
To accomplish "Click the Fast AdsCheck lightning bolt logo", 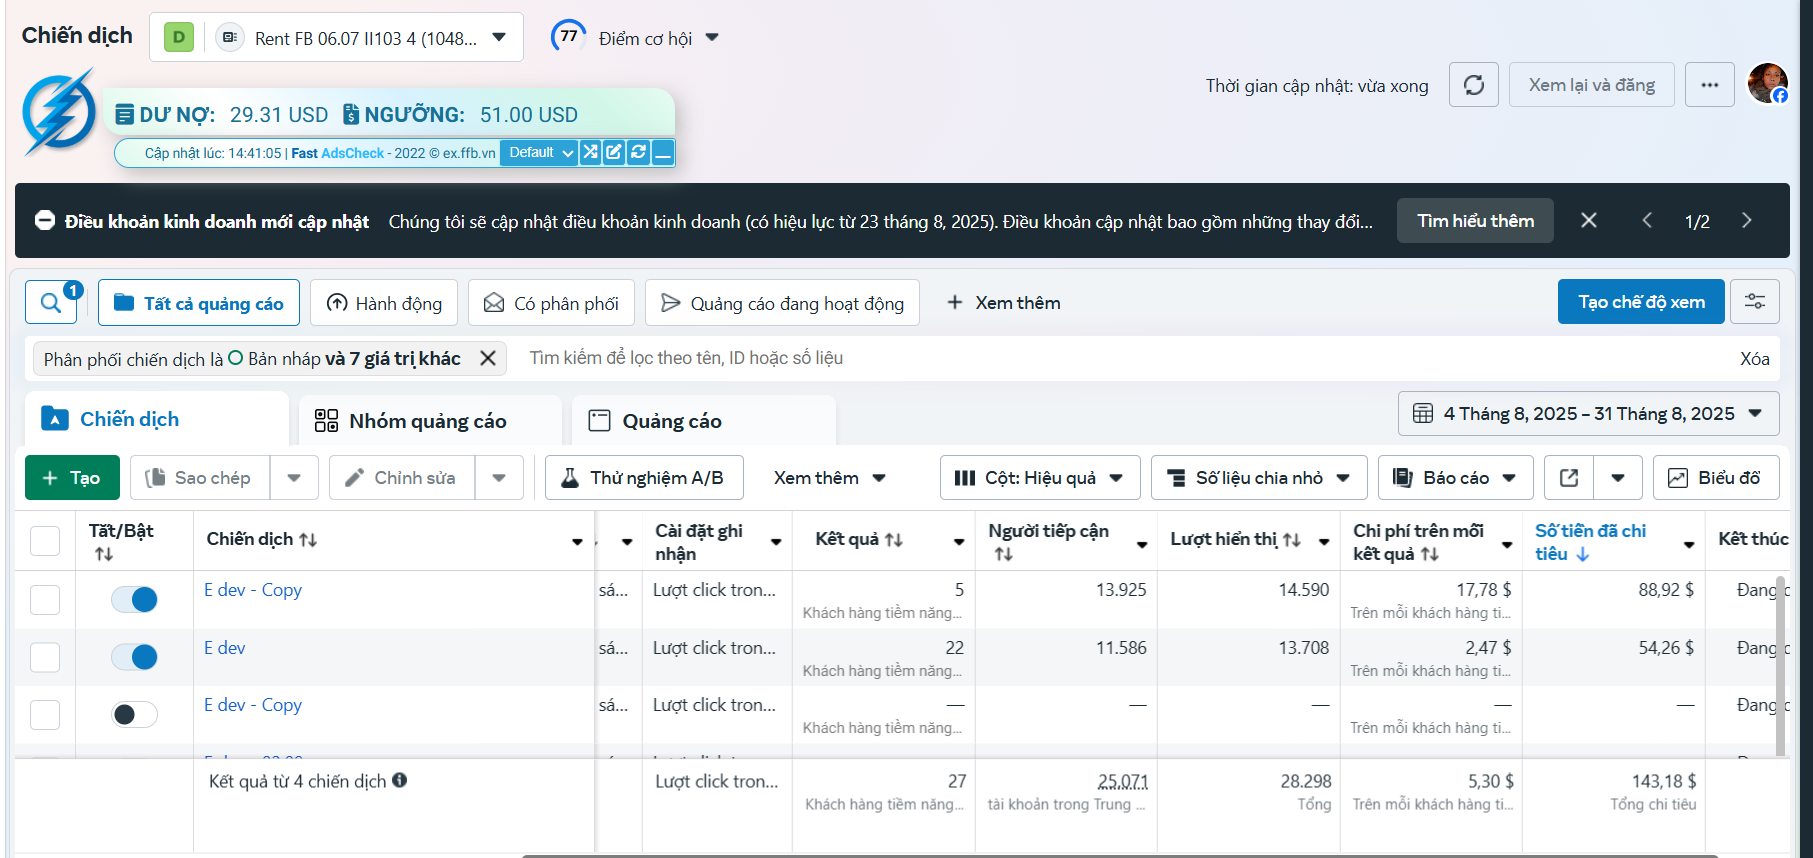I will tap(59, 113).
